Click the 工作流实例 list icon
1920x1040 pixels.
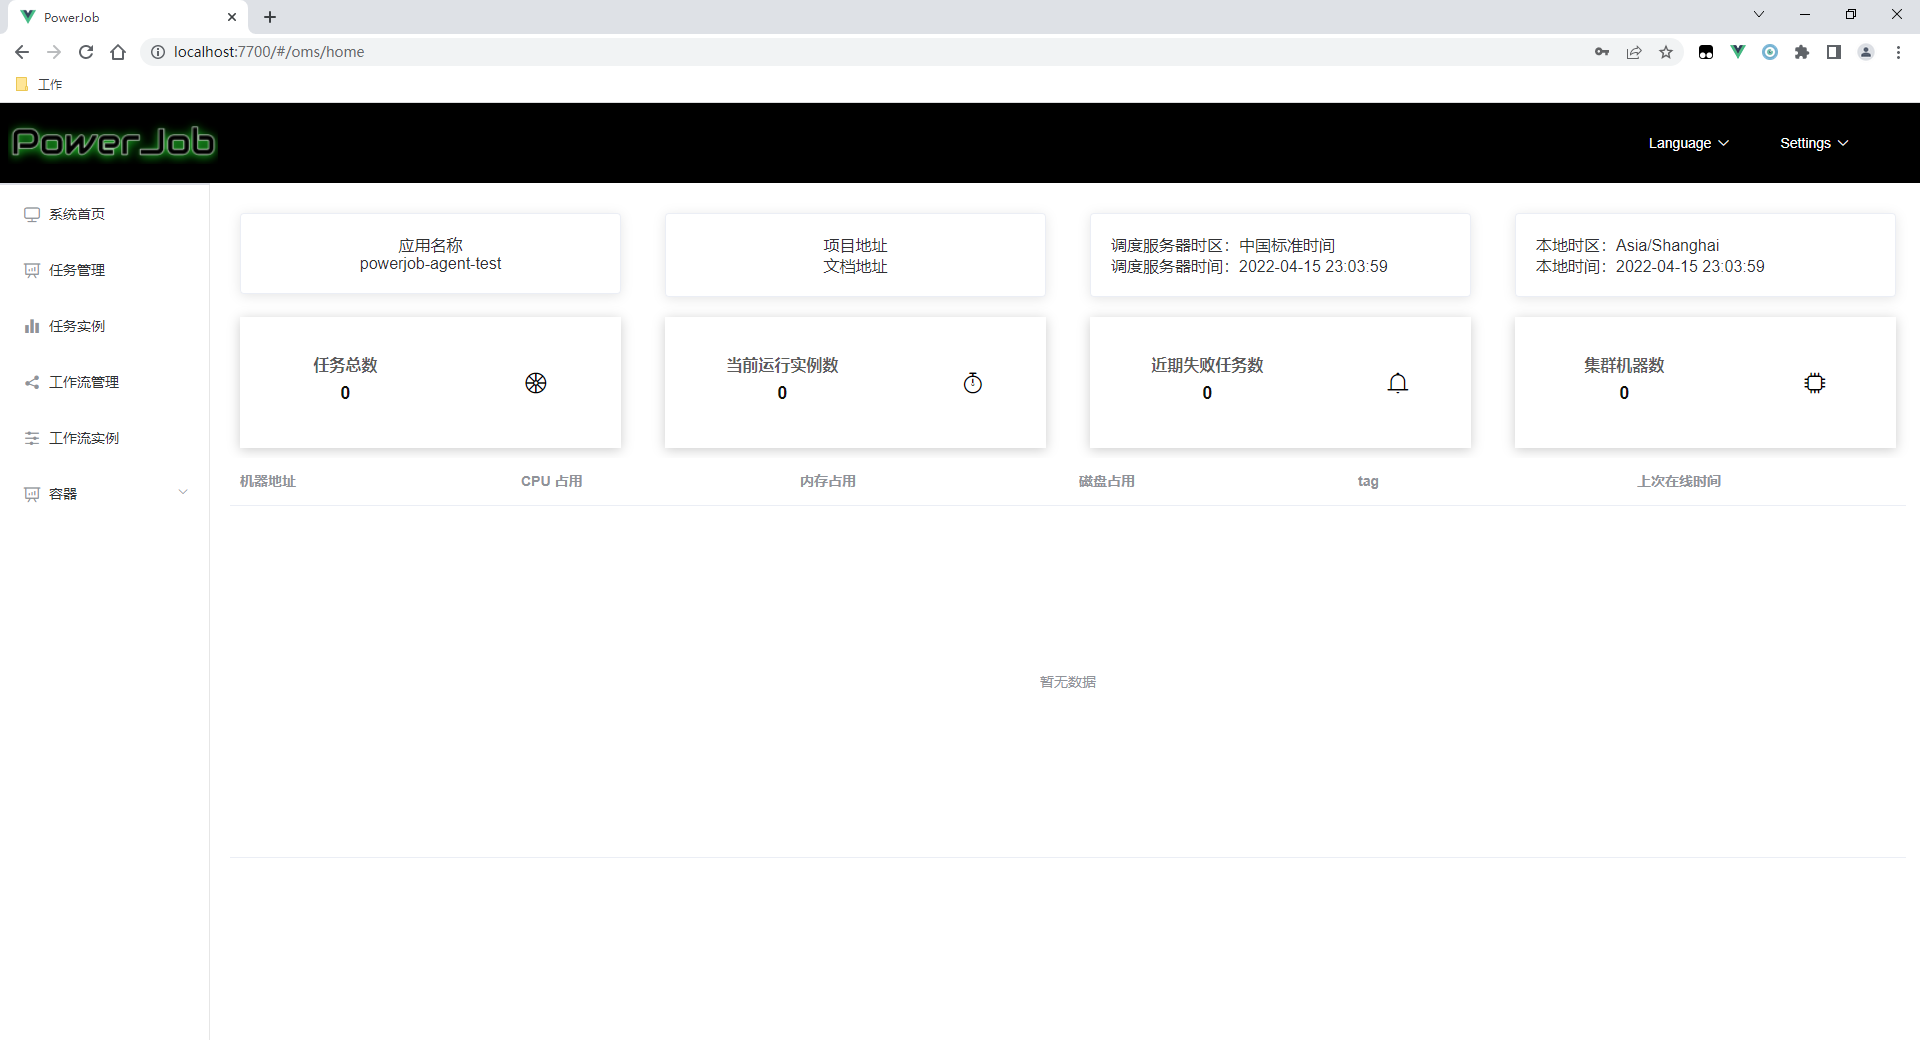coord(31,437)
